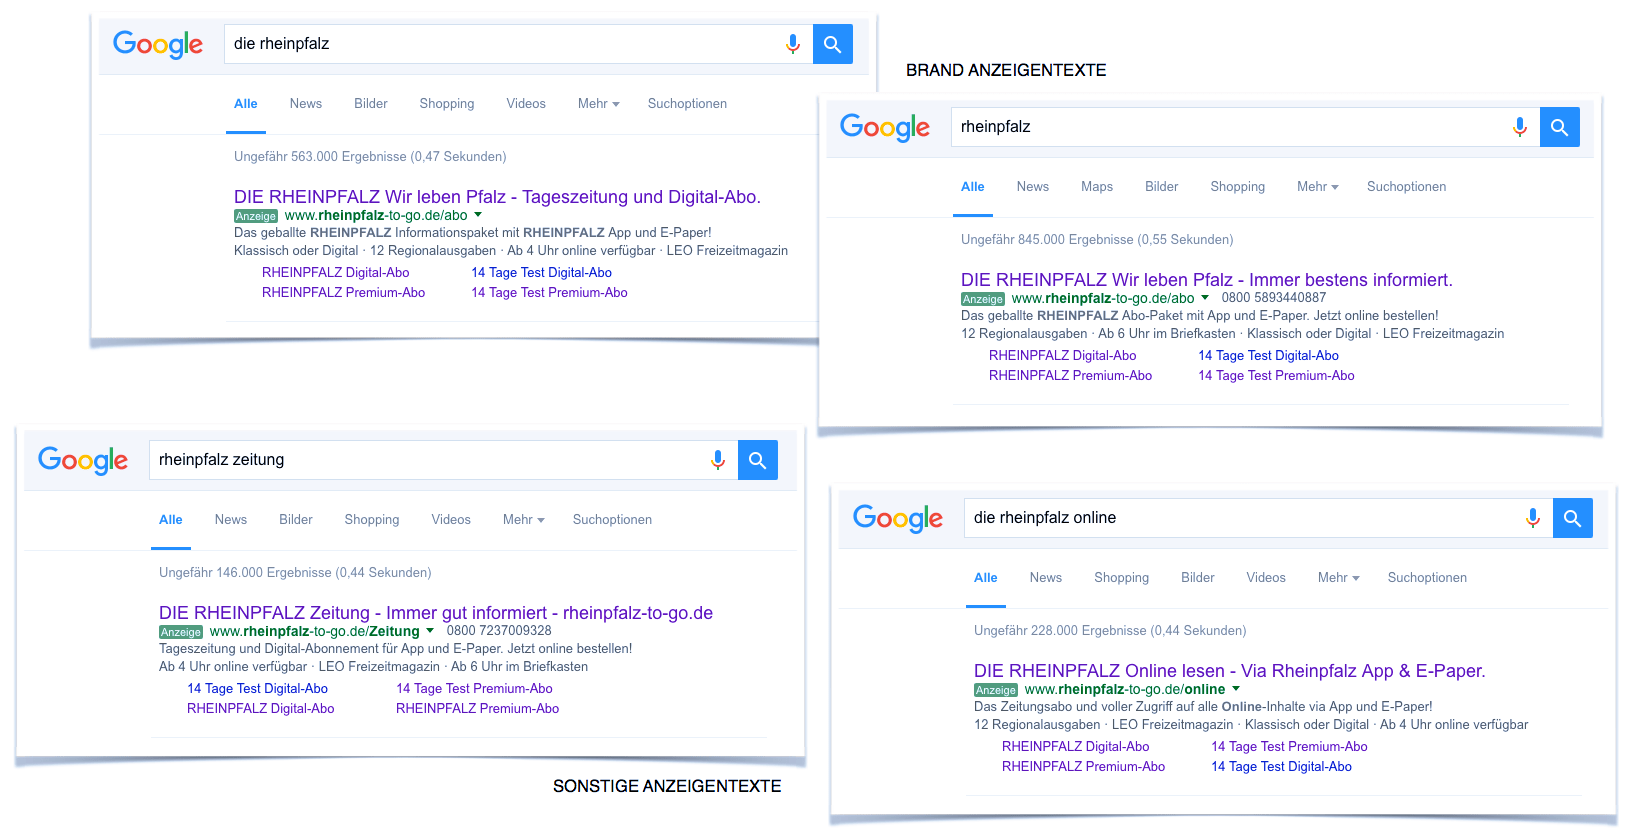The width and height of the screenshot is (1631, 838).
Task: Expand arrow next to www.rheinpfalz-to-go.de/abo in 'die rheinpfalz' ad
Action: click(x=478, y=215)
